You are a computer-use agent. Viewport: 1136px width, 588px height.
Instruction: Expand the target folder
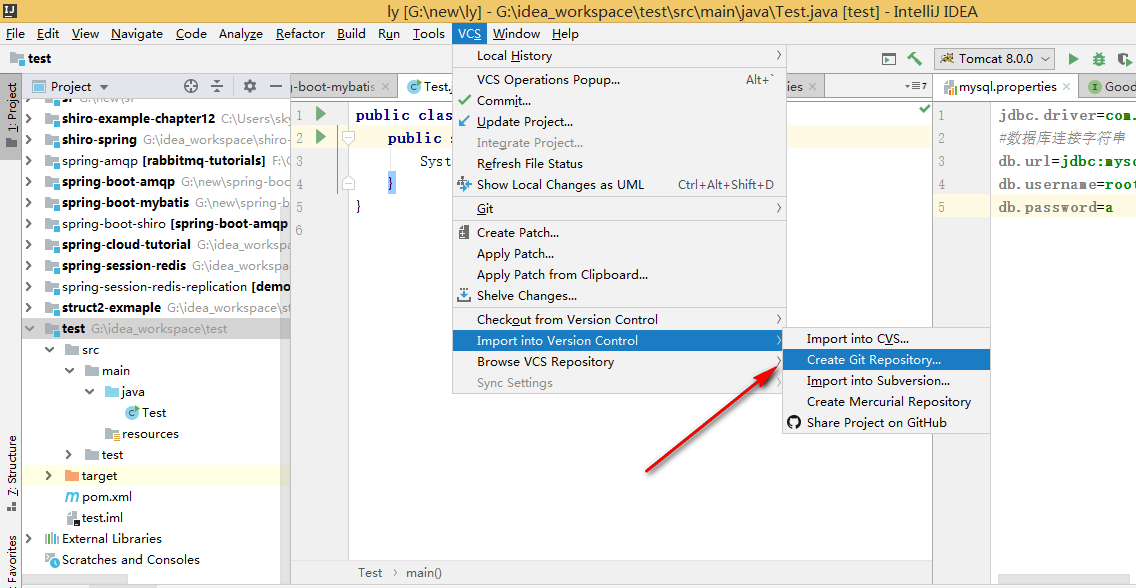(49, 476)
